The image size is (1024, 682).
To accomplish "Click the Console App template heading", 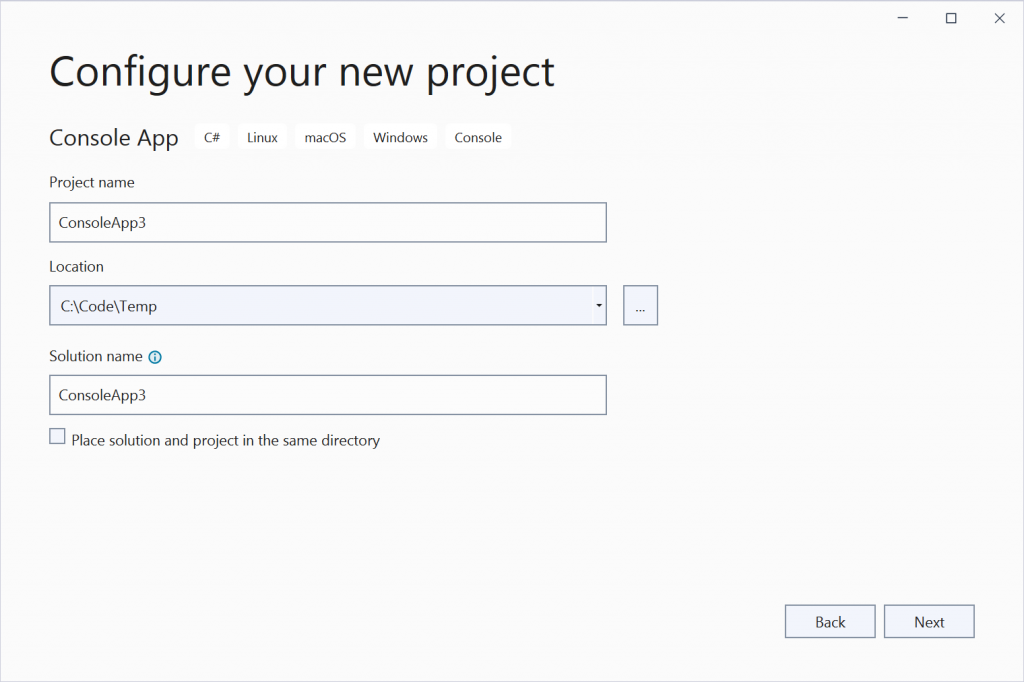I will pos(113,139).
